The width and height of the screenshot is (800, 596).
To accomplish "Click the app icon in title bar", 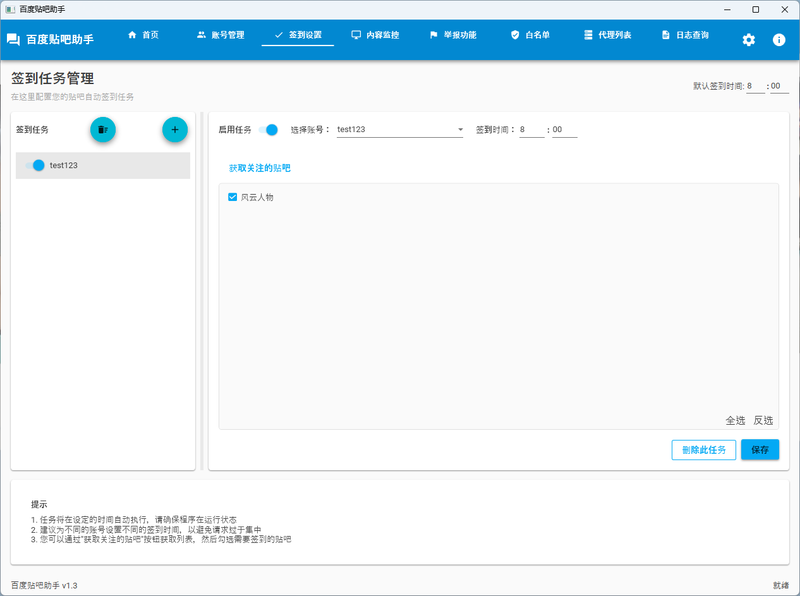I will (10, 9).
